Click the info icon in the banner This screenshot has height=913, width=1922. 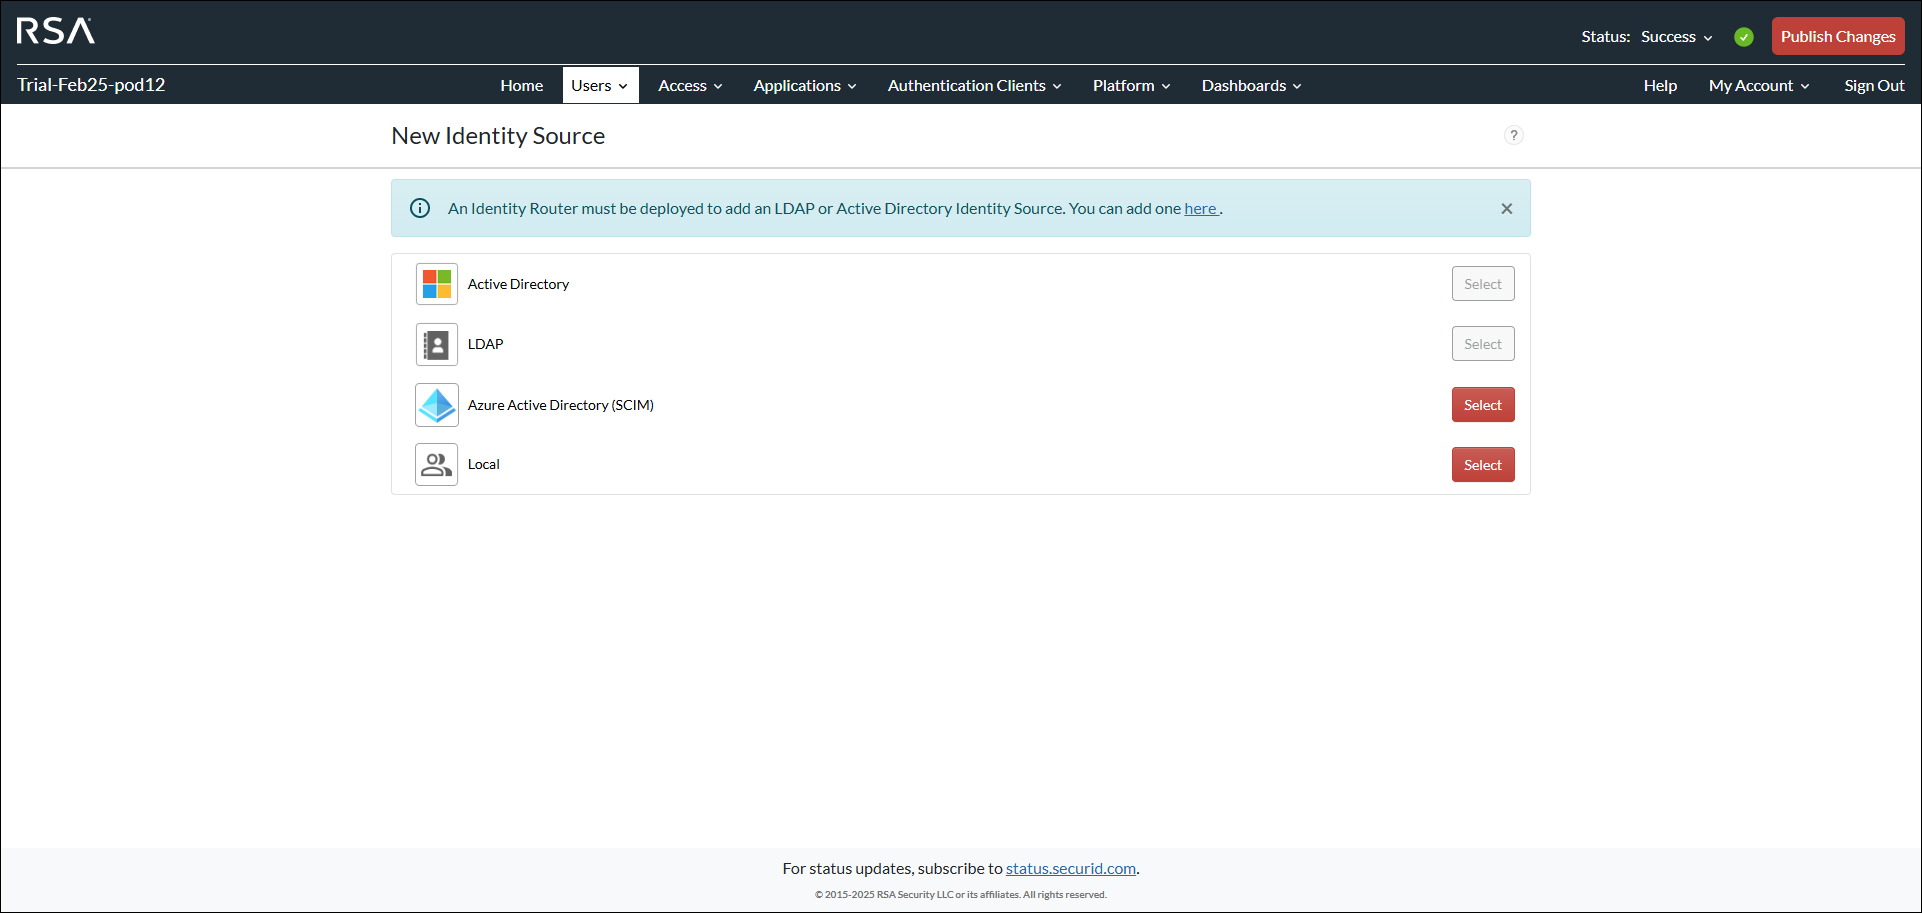click(419, 208)
